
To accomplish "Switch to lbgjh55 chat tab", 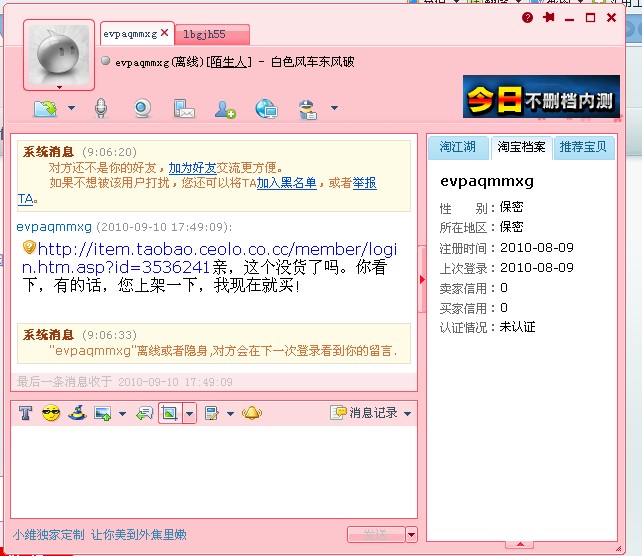I will tap(212, 34).
